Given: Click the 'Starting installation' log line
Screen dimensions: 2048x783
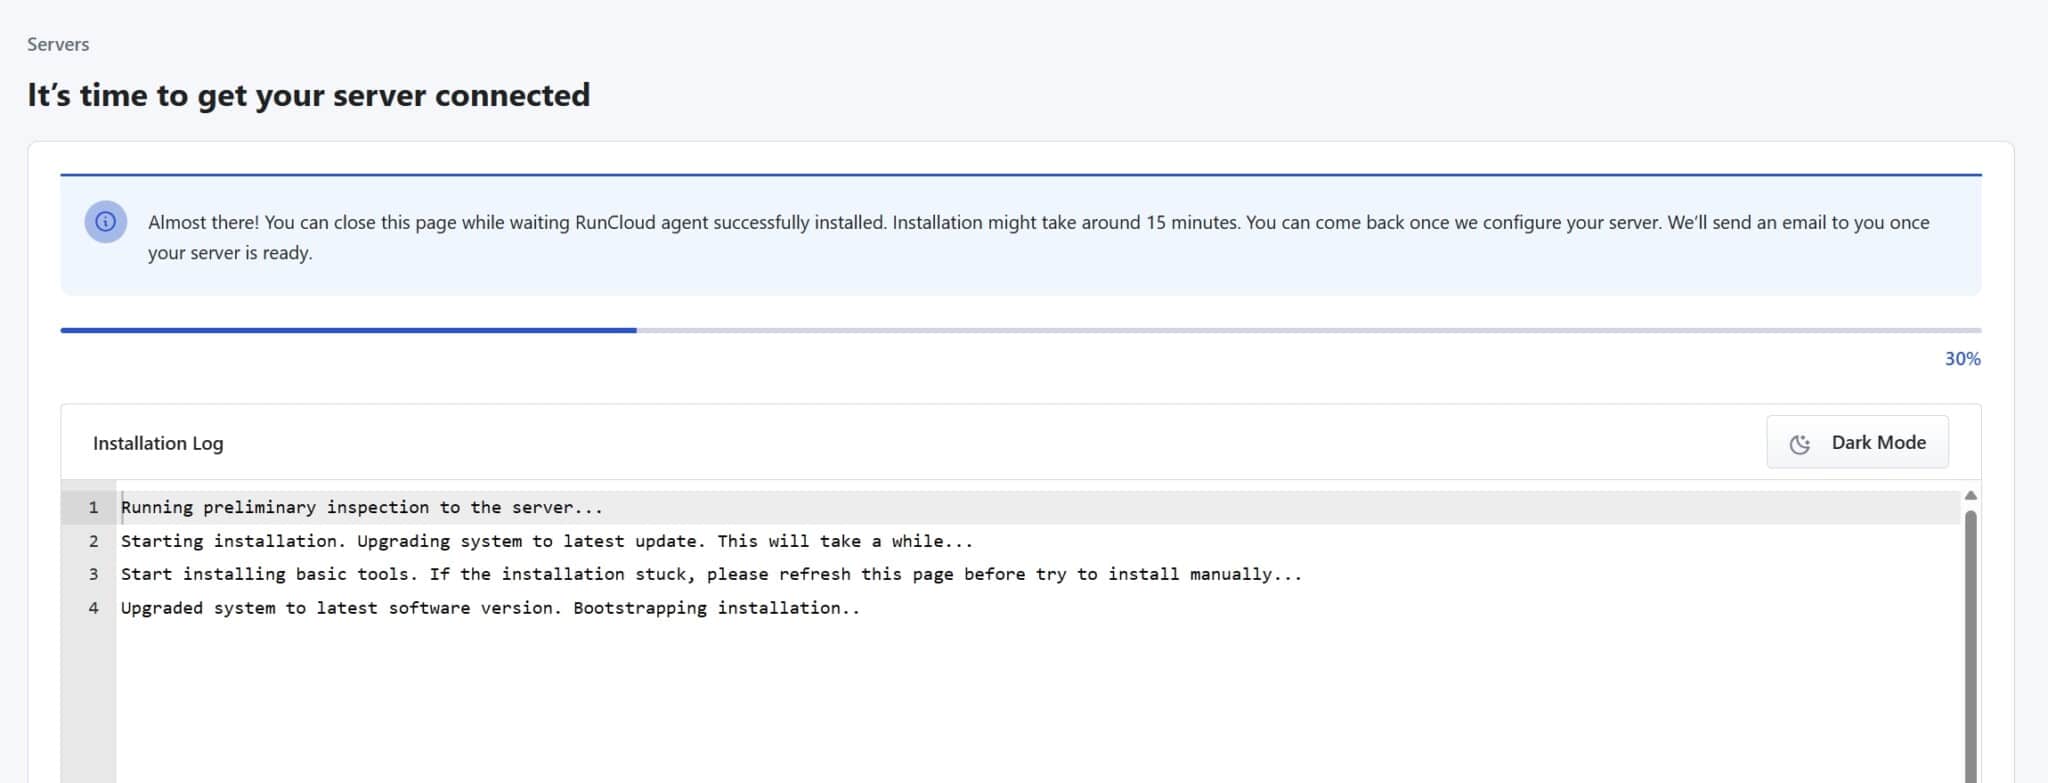Looking at the screenshot, I should point(546,541).
